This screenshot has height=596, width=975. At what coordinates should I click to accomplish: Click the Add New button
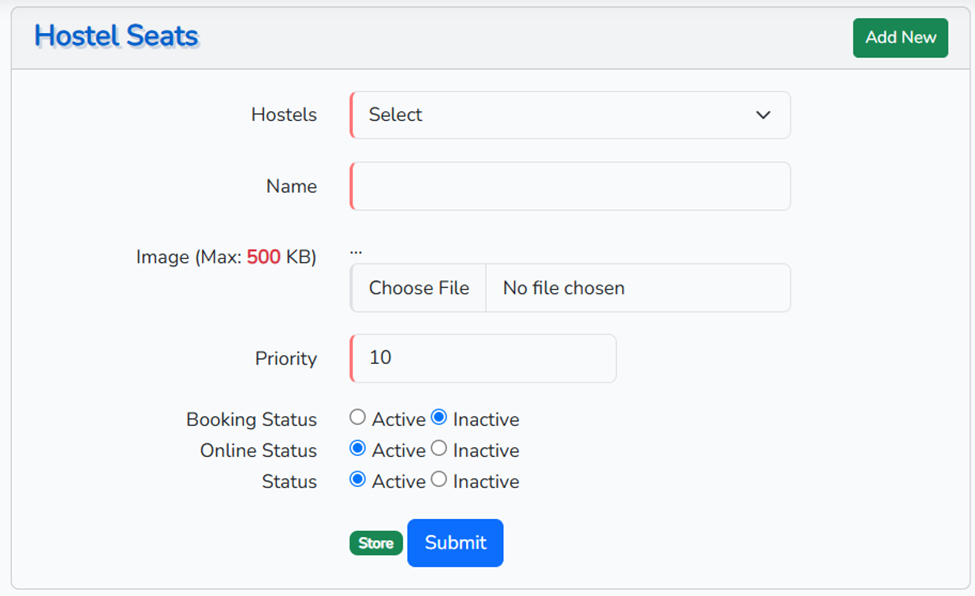[x=900, y=38]
